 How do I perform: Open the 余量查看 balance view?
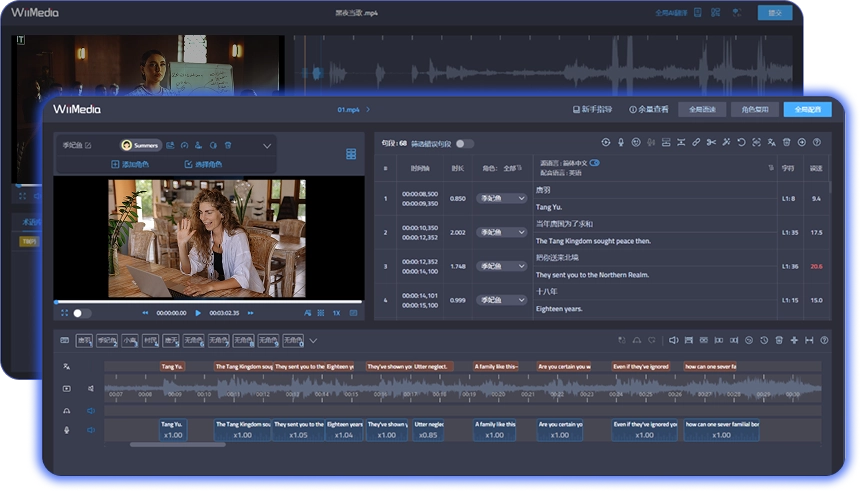tap(648, 109)
